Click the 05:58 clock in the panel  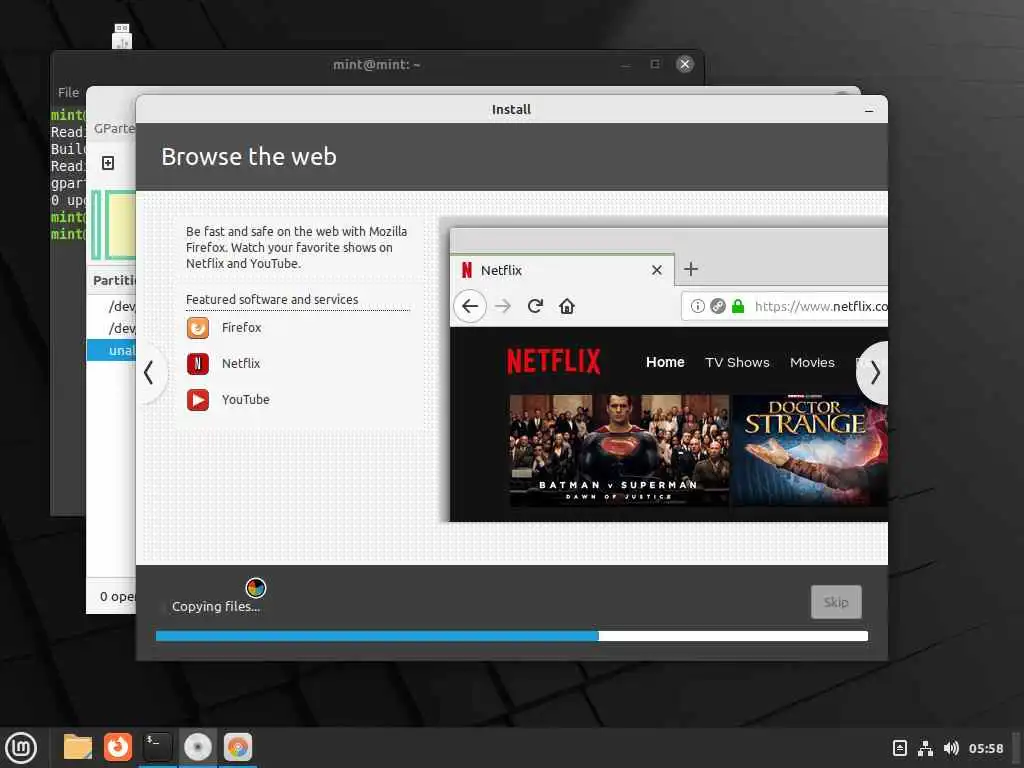pos(985,748)
